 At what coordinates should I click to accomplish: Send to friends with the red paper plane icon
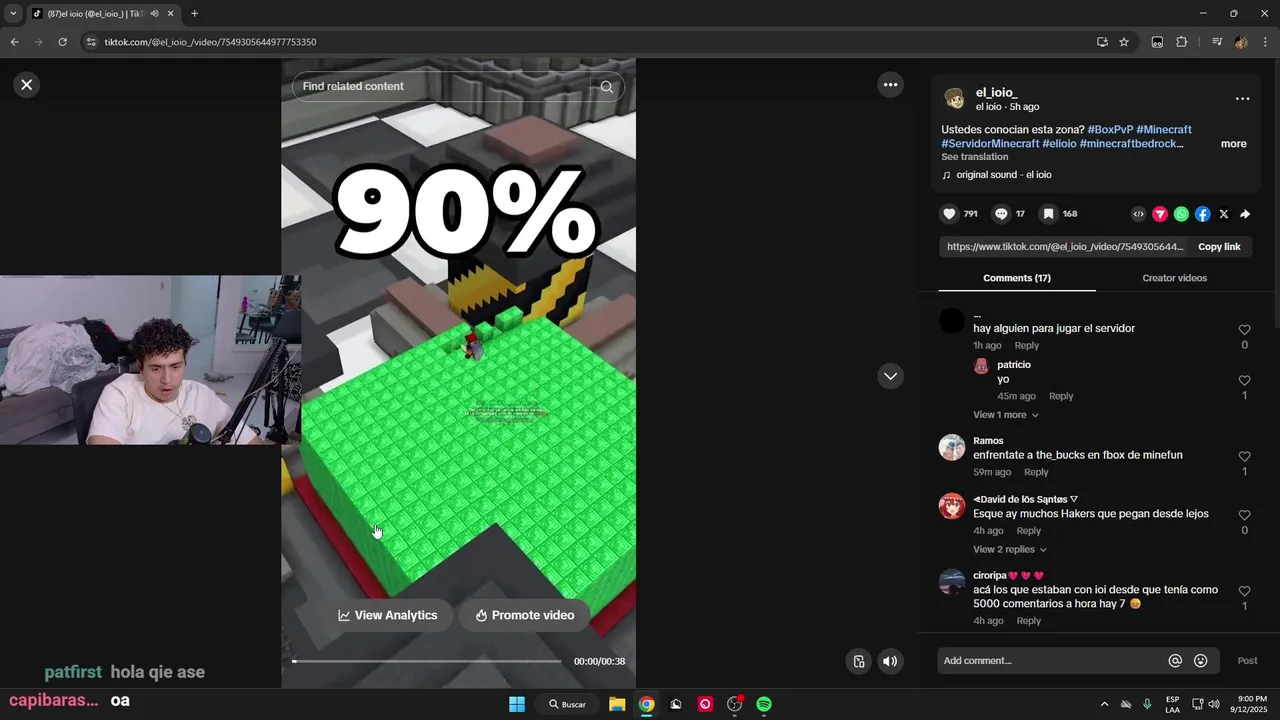[x=1160, y=214]
